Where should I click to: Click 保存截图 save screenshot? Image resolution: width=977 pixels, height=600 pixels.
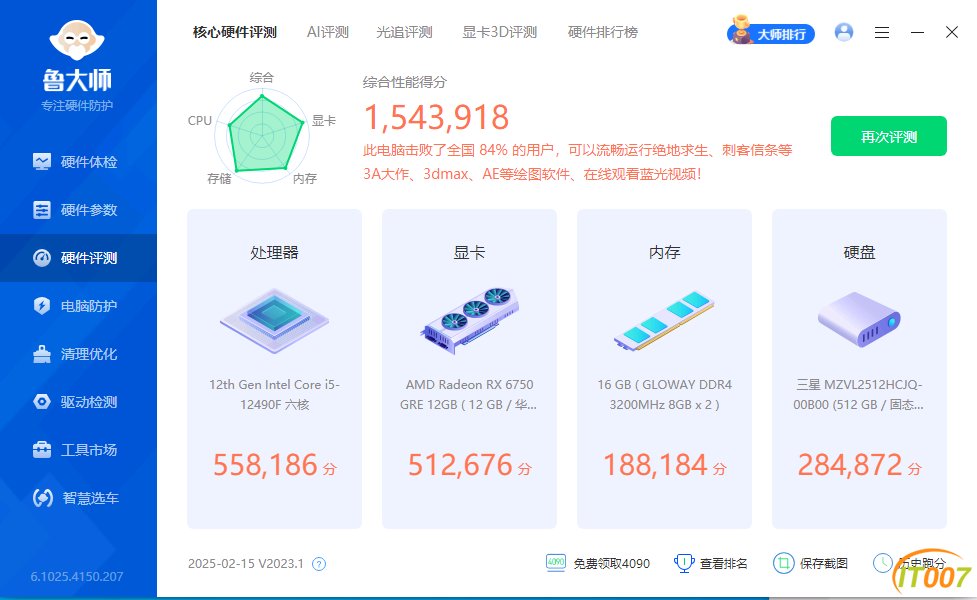(811, 563)
